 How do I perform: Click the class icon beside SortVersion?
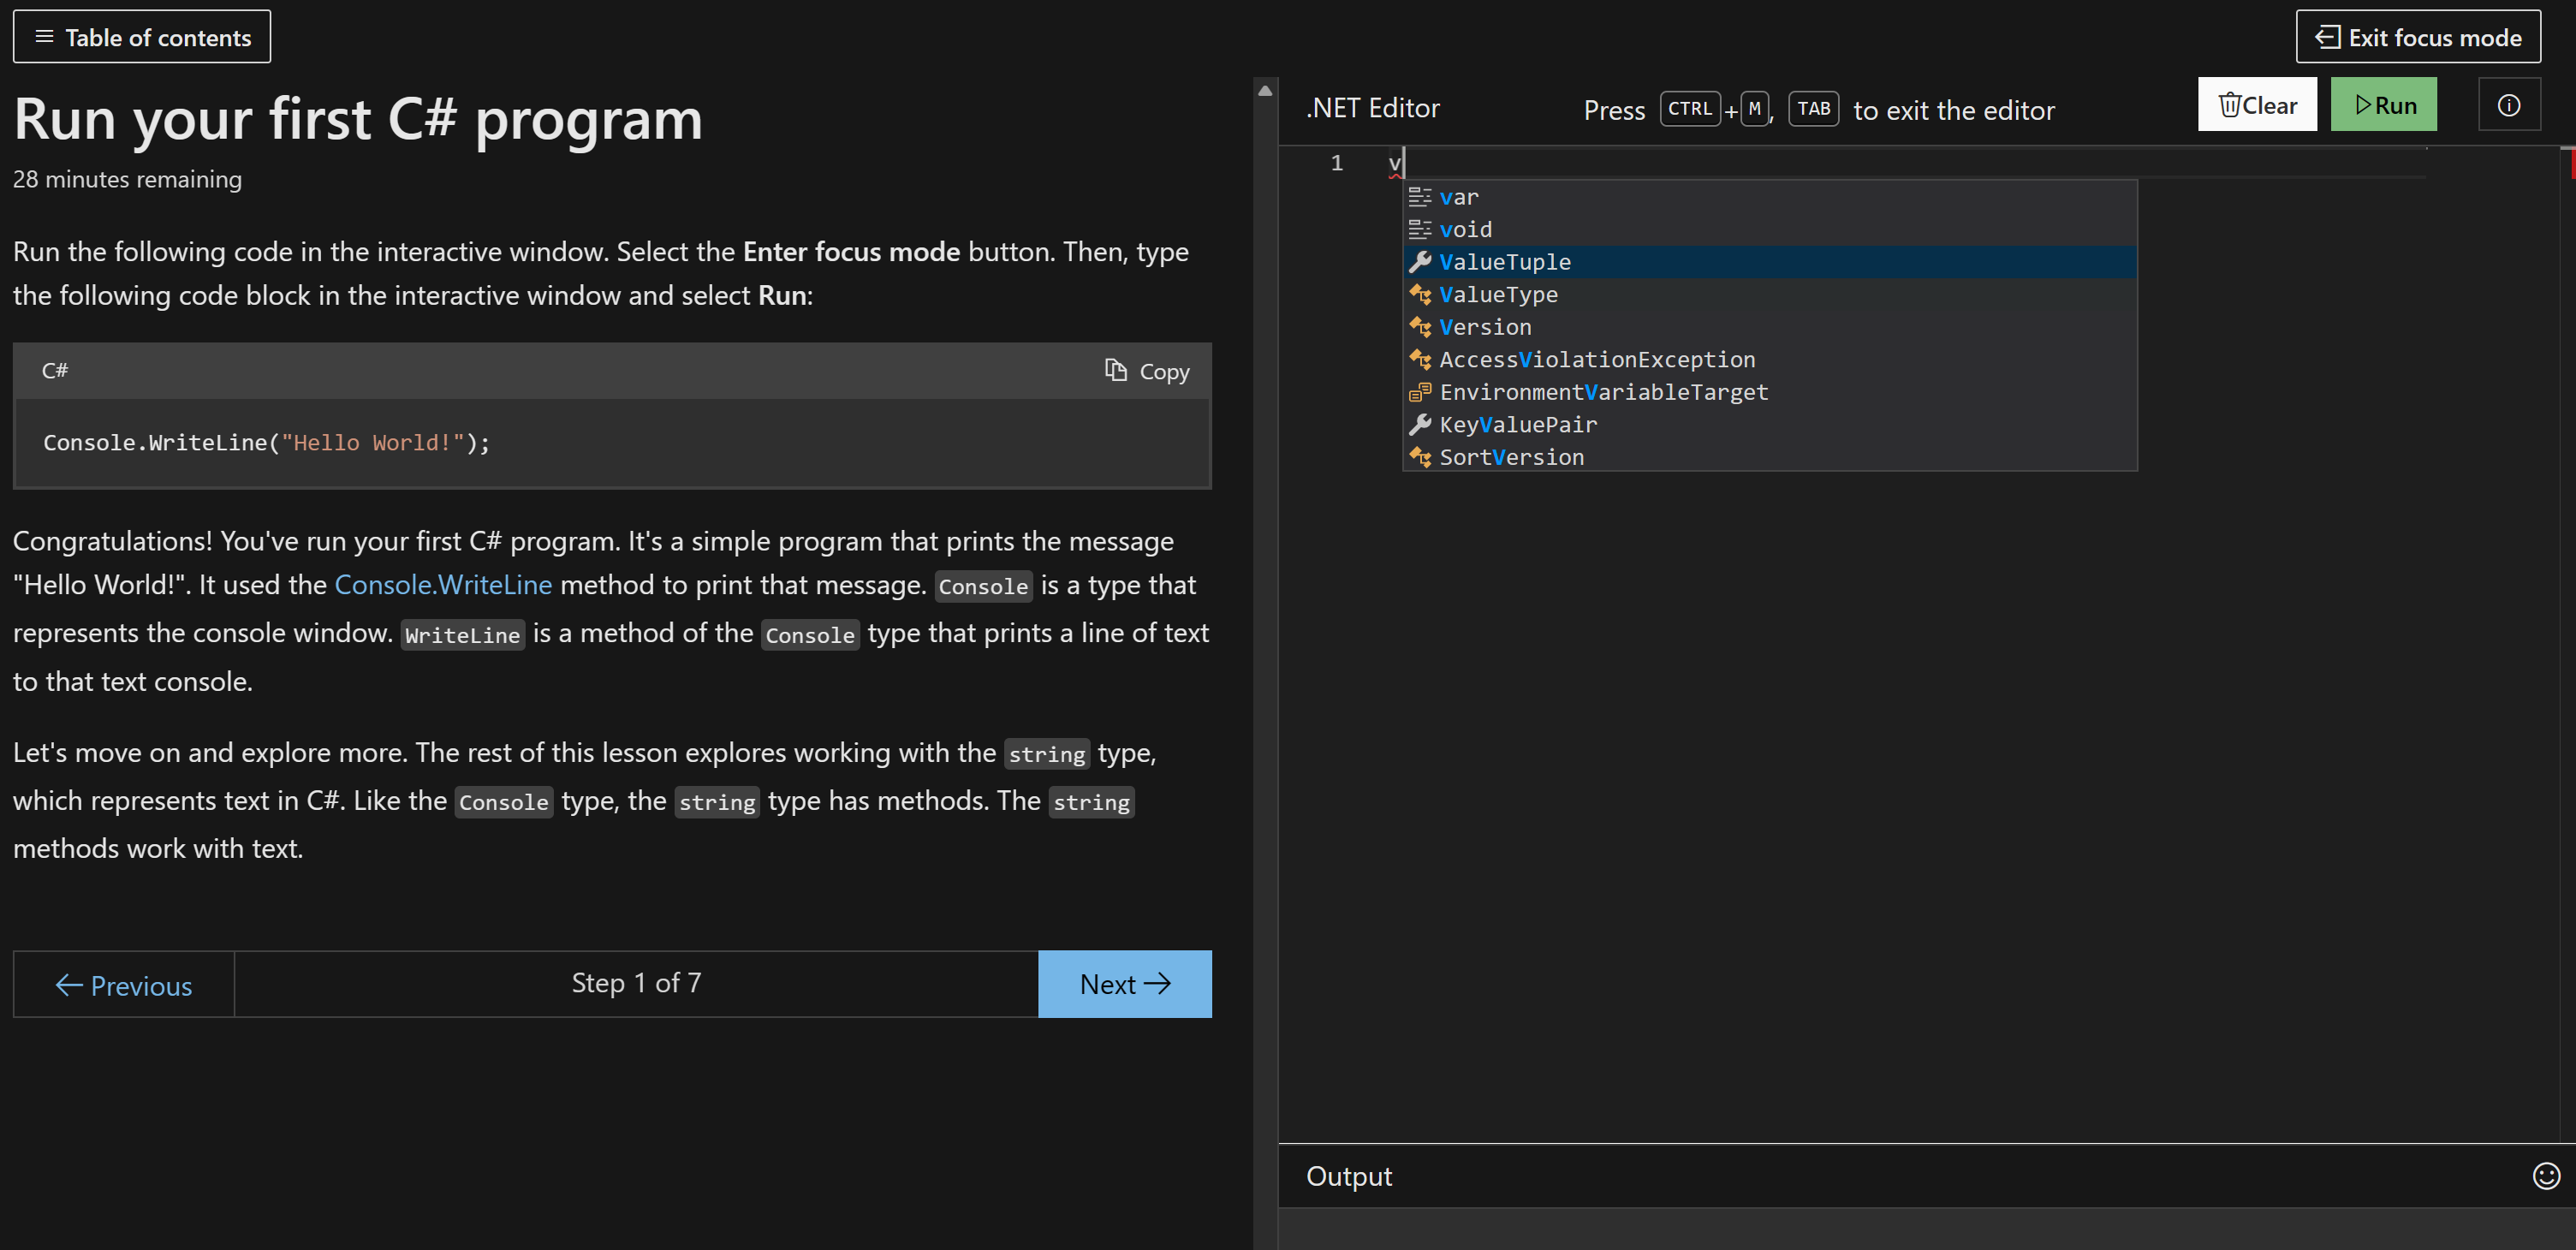[x=1420, y=457]
